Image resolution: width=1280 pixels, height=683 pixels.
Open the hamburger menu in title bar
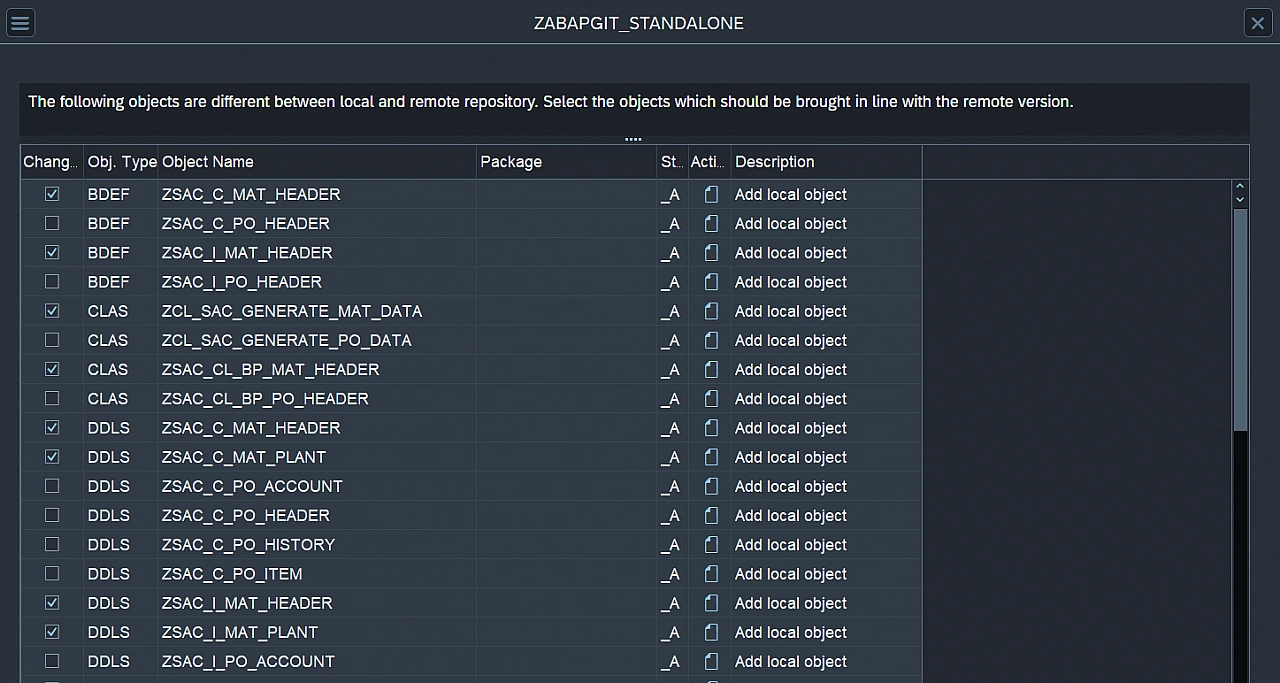(20, 22)
